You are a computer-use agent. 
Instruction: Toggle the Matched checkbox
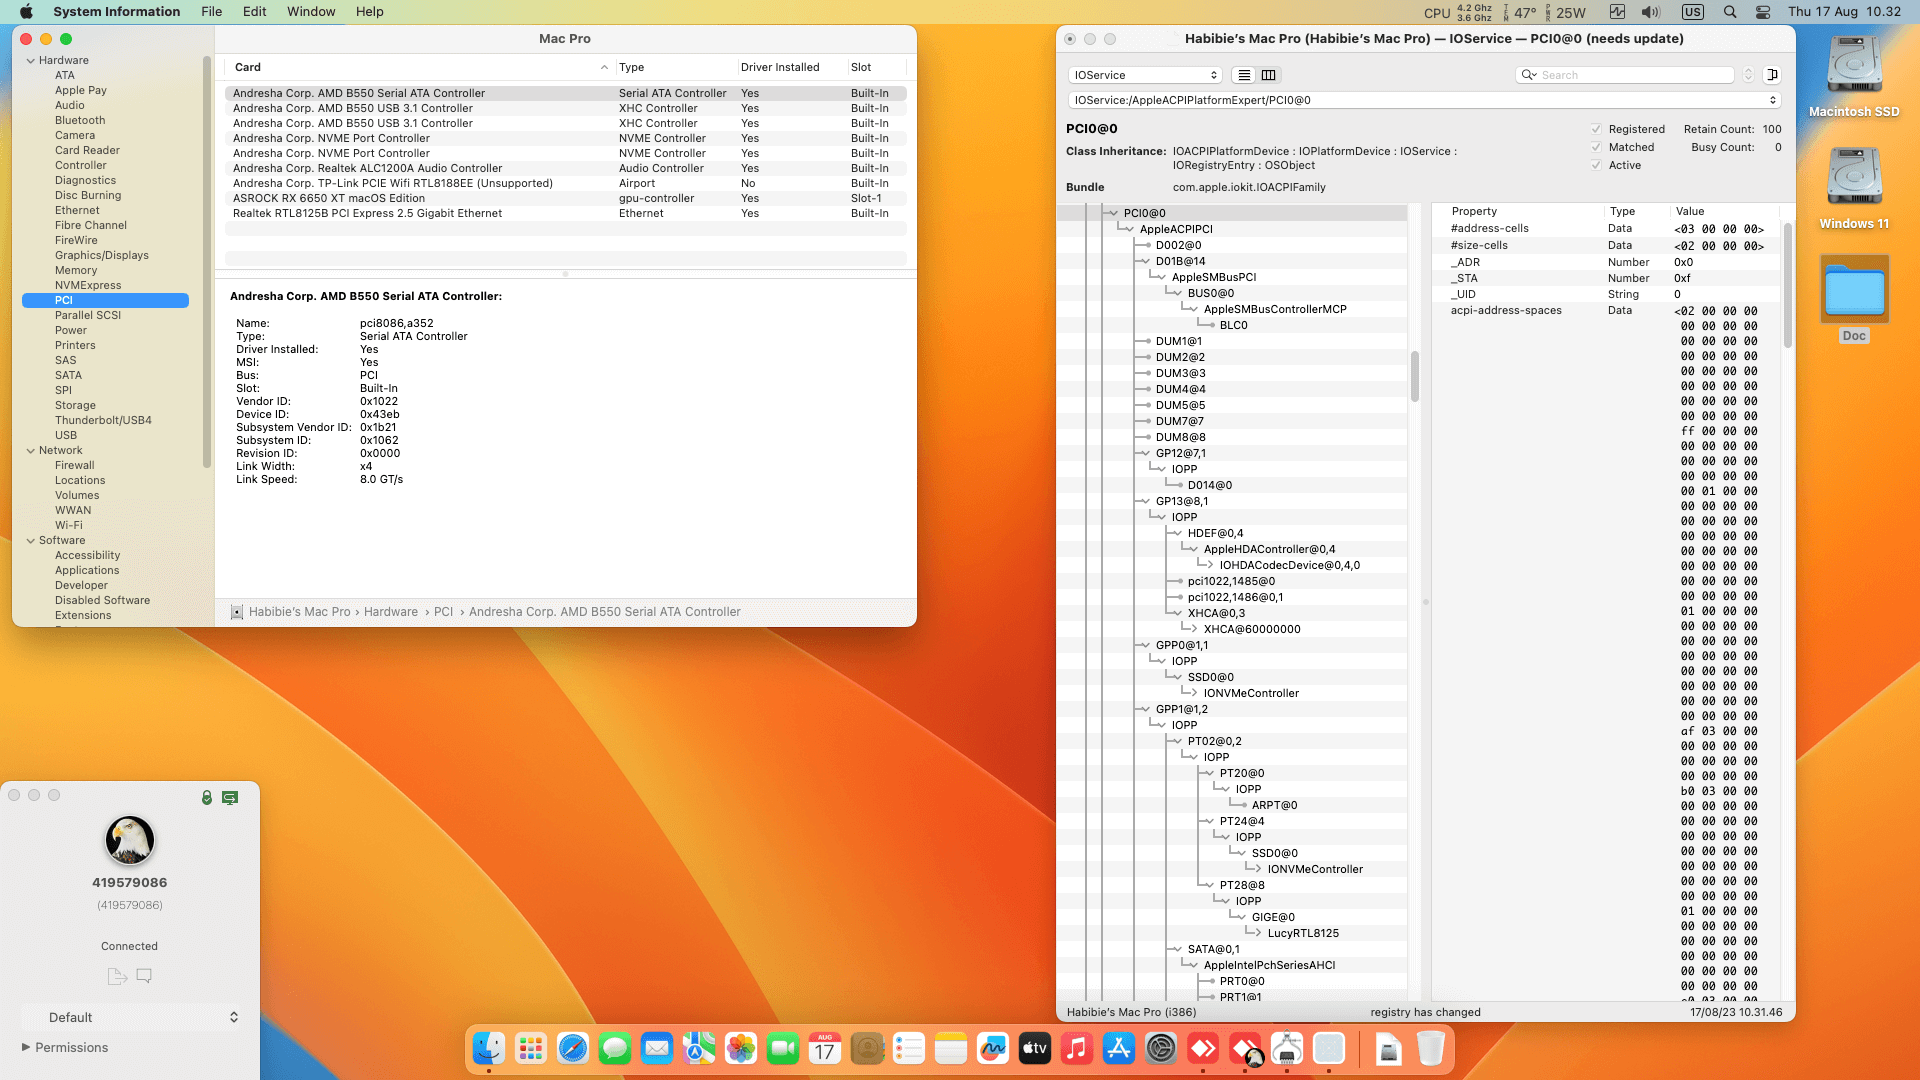click(1596, 147)
